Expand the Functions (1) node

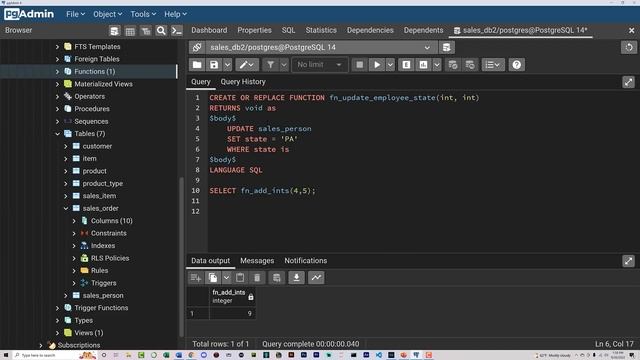coord(57,71)
